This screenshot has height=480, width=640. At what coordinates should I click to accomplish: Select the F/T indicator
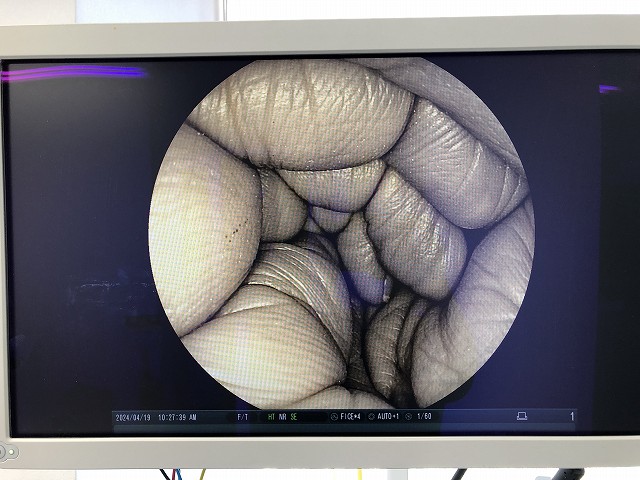242,417
